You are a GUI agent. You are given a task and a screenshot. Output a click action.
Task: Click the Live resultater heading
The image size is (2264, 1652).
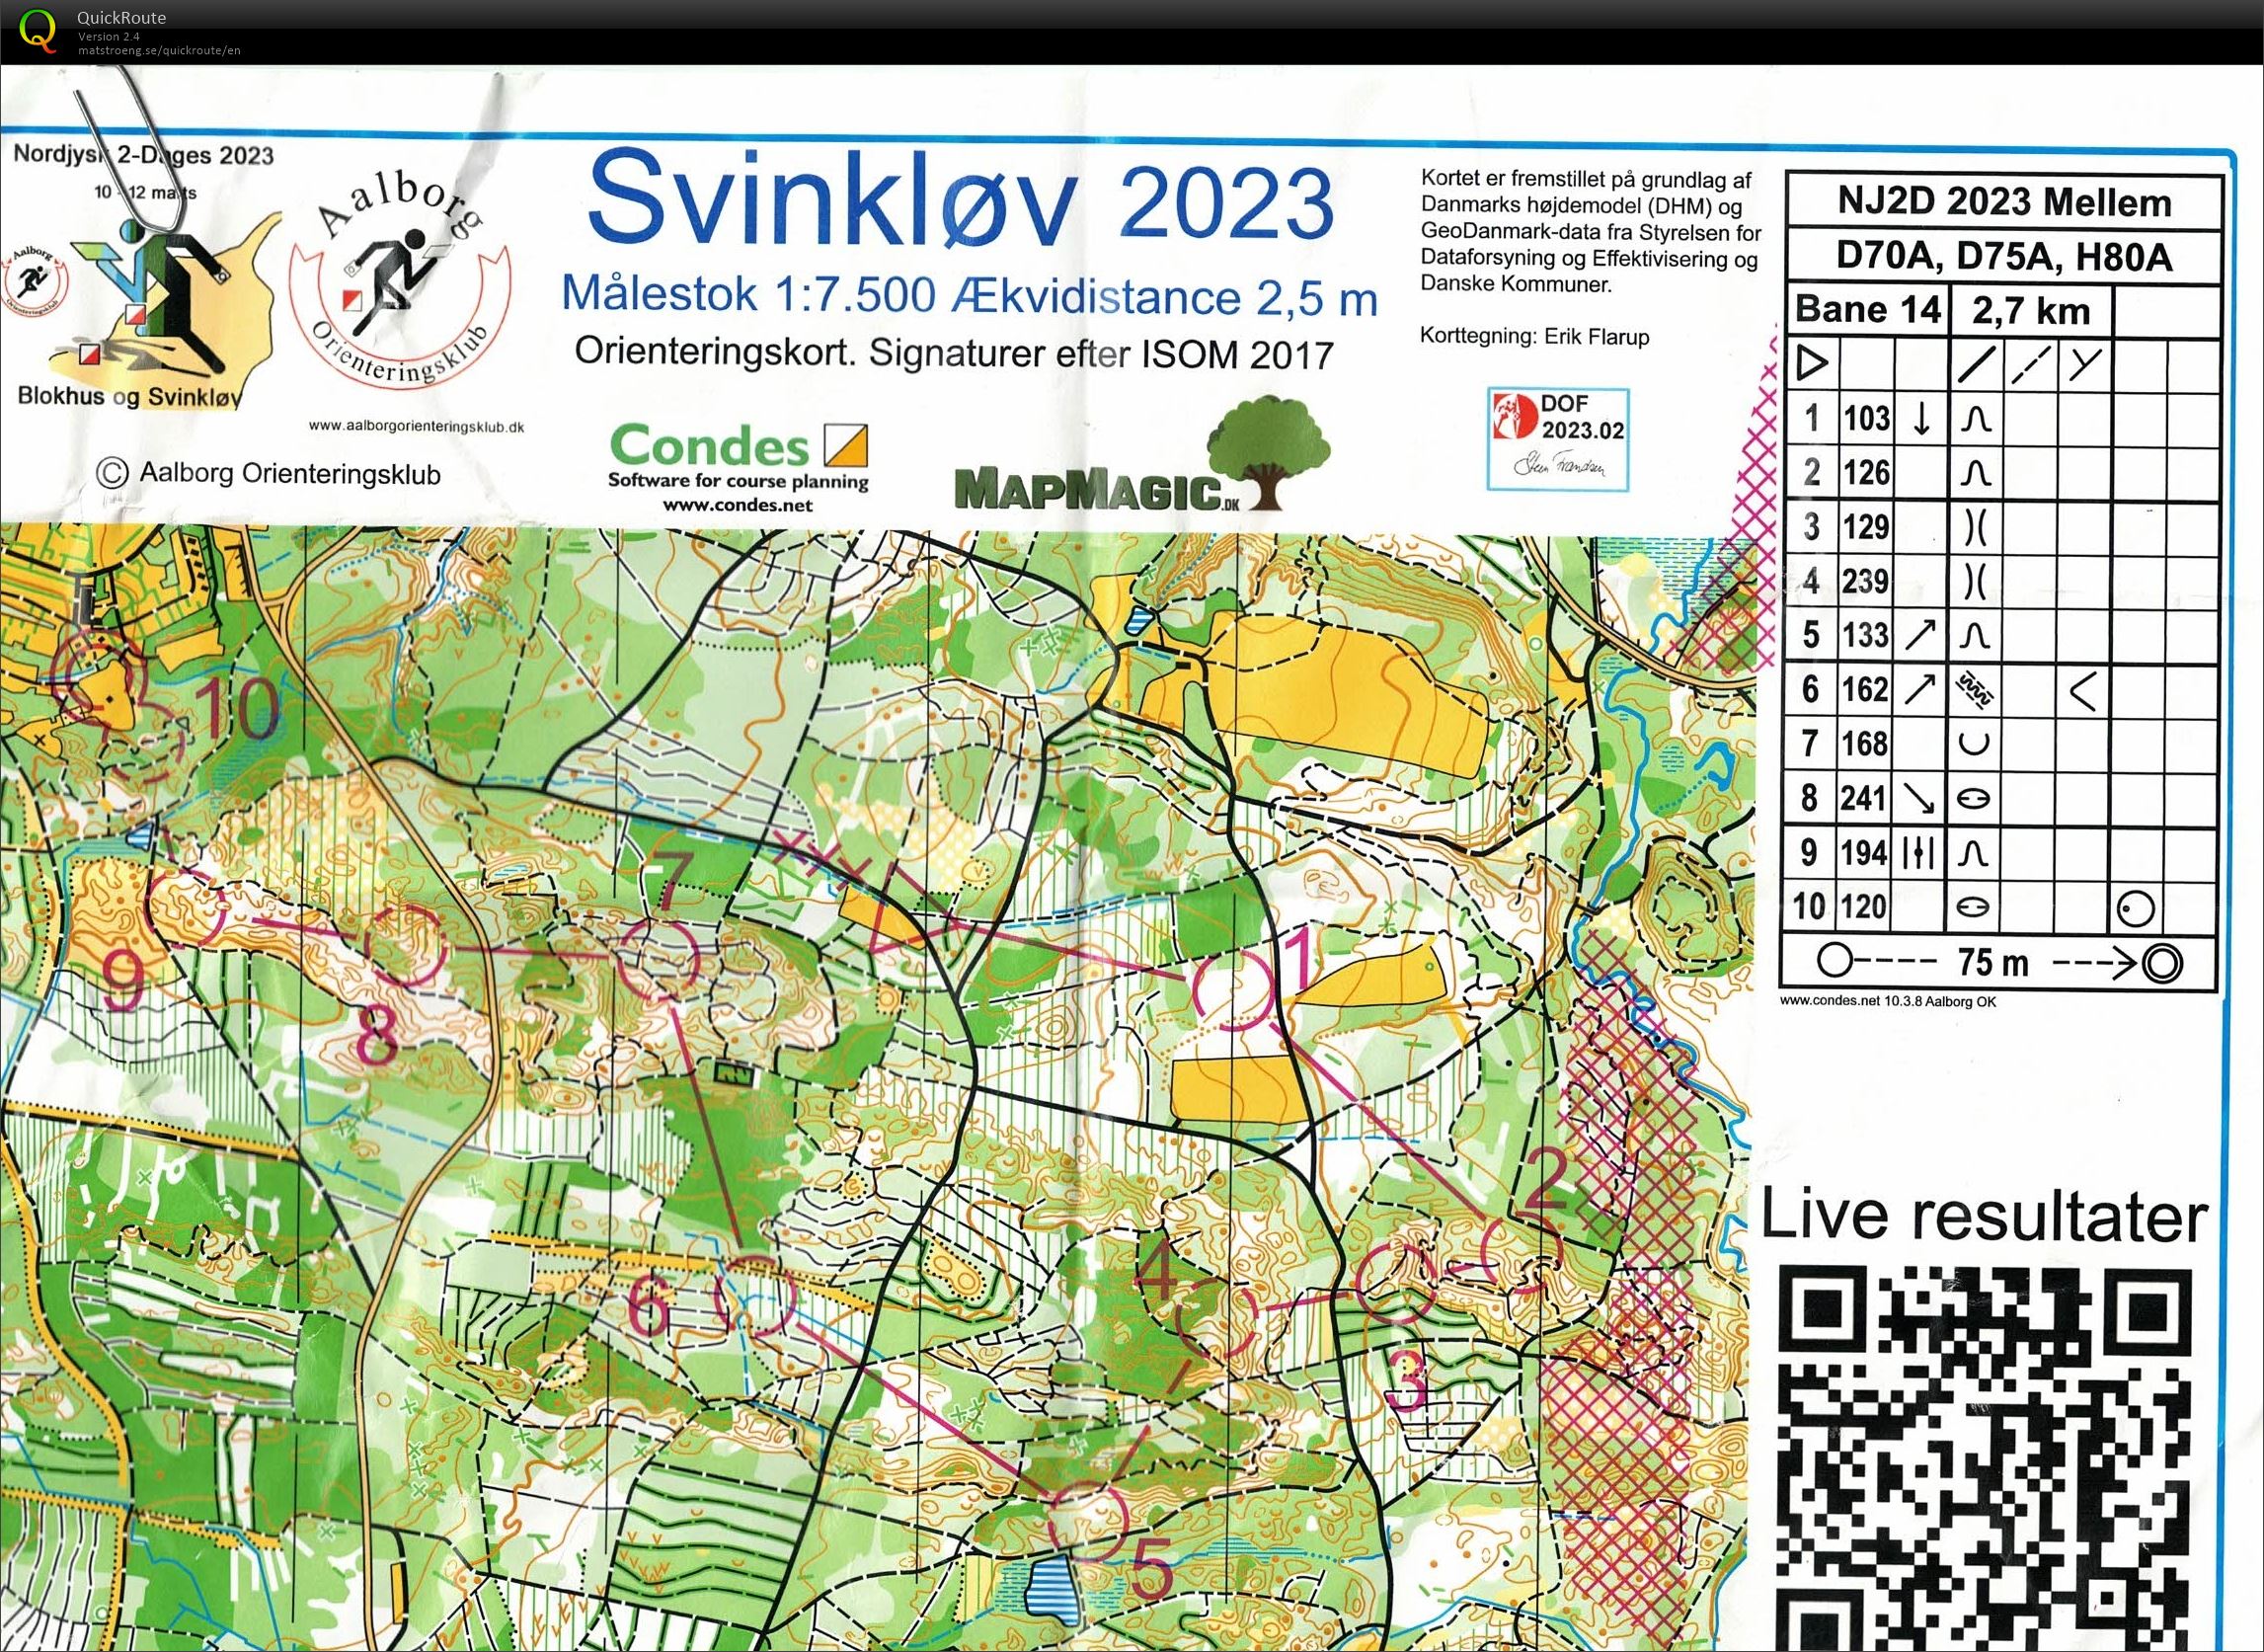coord(1984,1216)
